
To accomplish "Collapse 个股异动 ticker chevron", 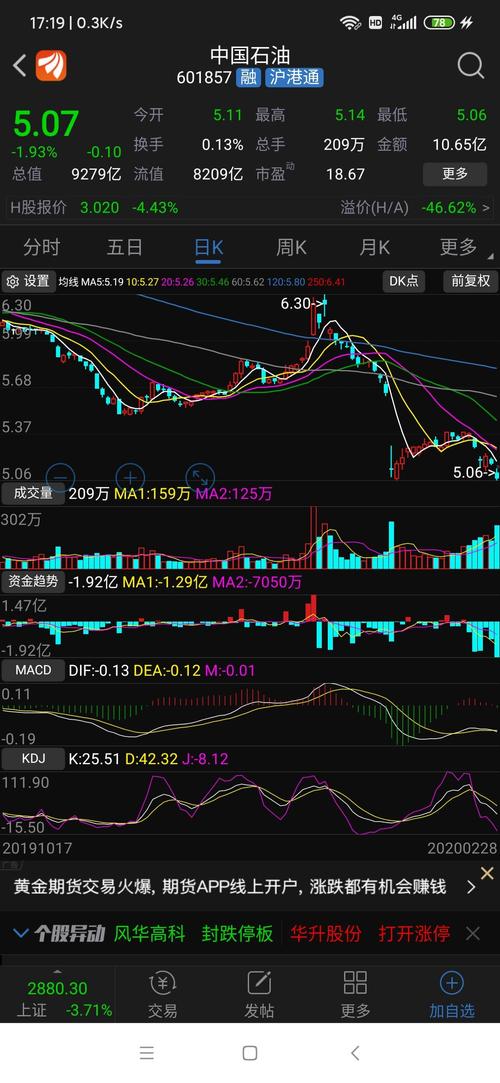I will pyautogui.click(x=21, y=934).
